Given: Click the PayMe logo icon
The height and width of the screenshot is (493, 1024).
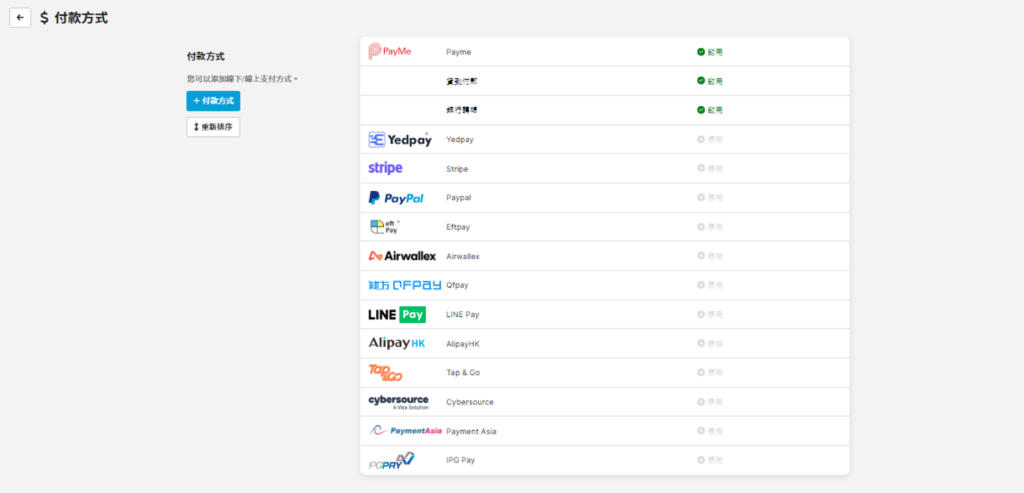Looking at the screenshot, I should pyautogui.click(x=390, y=51).
